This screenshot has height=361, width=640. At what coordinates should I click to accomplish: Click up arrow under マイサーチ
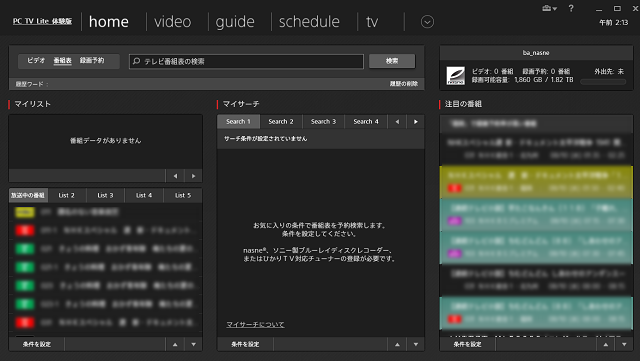(397, 344)
